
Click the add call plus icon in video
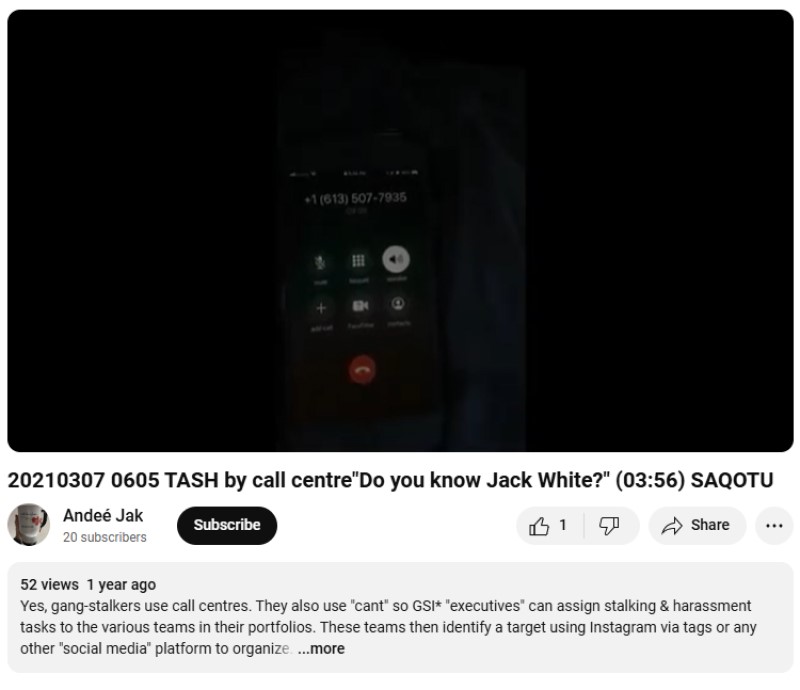(x=321, y=308)
